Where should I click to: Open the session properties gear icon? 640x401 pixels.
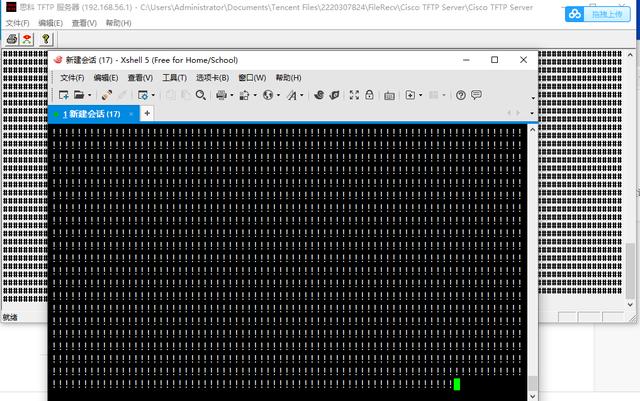pyautogui.click(x=143, y=95)
